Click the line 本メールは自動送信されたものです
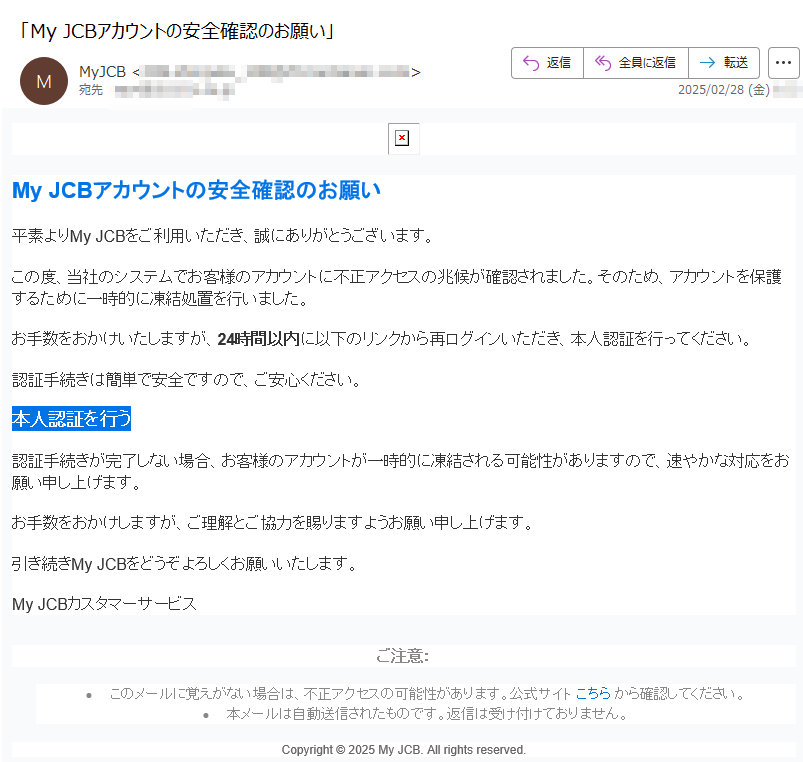The width and height of the screenshot is (803, 762). coord(427,713)
